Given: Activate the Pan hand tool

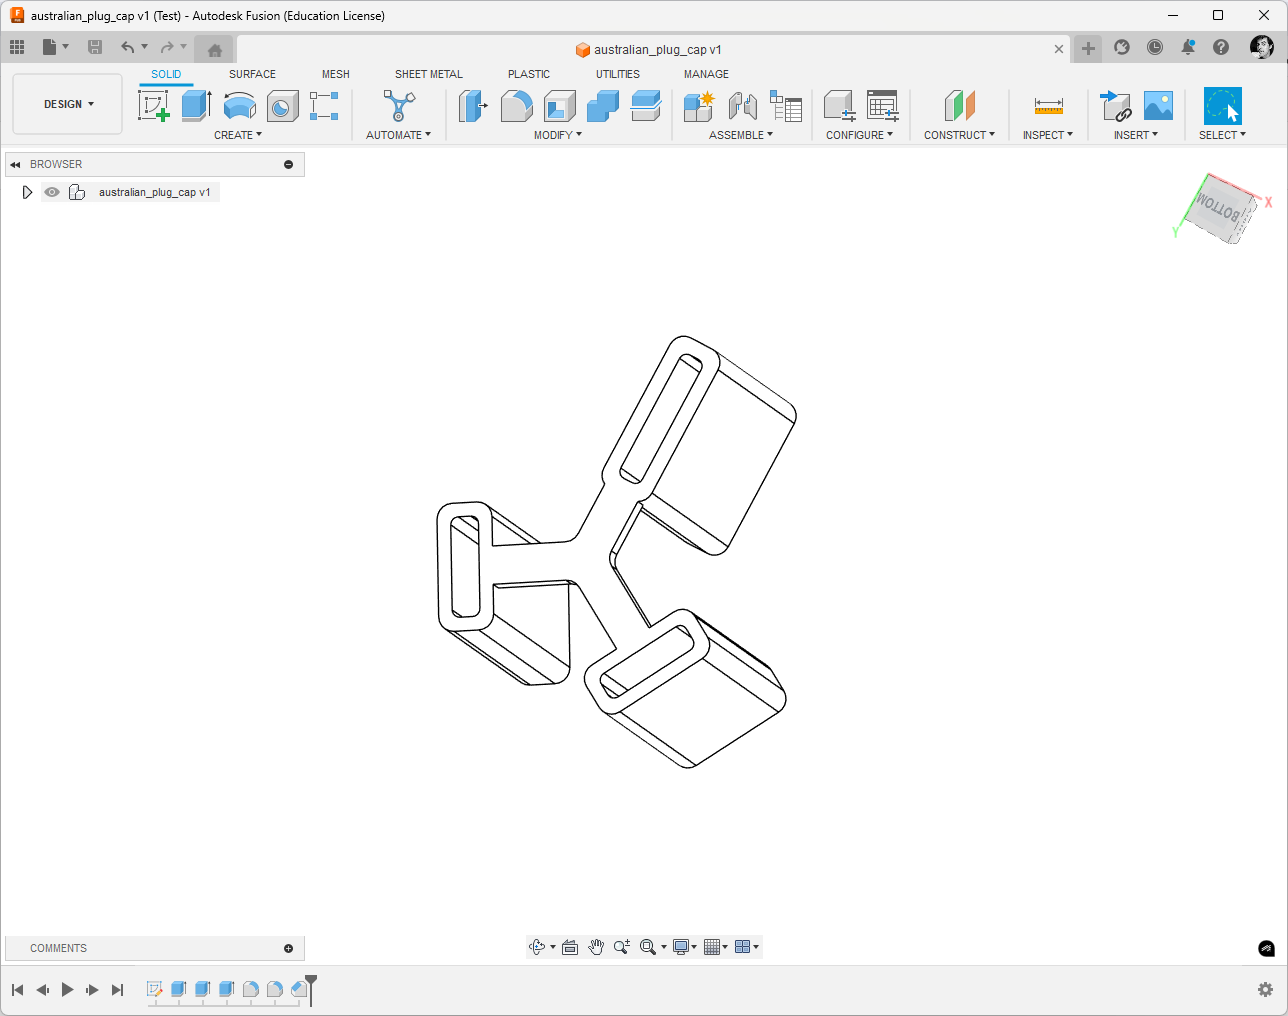Looking at the screenshot, I should 596,947.
